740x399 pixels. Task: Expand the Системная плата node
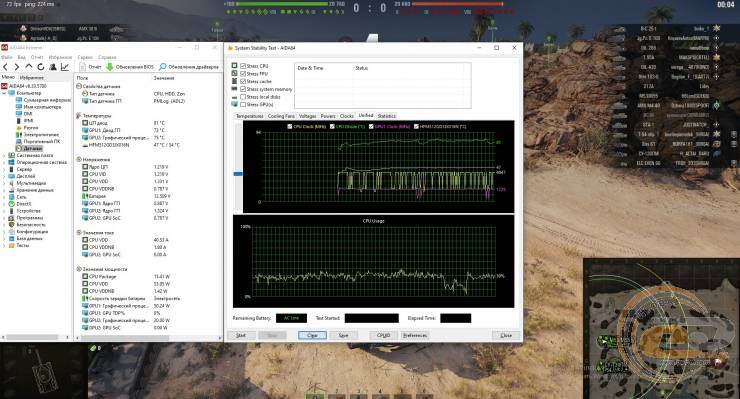pos(4,155)
